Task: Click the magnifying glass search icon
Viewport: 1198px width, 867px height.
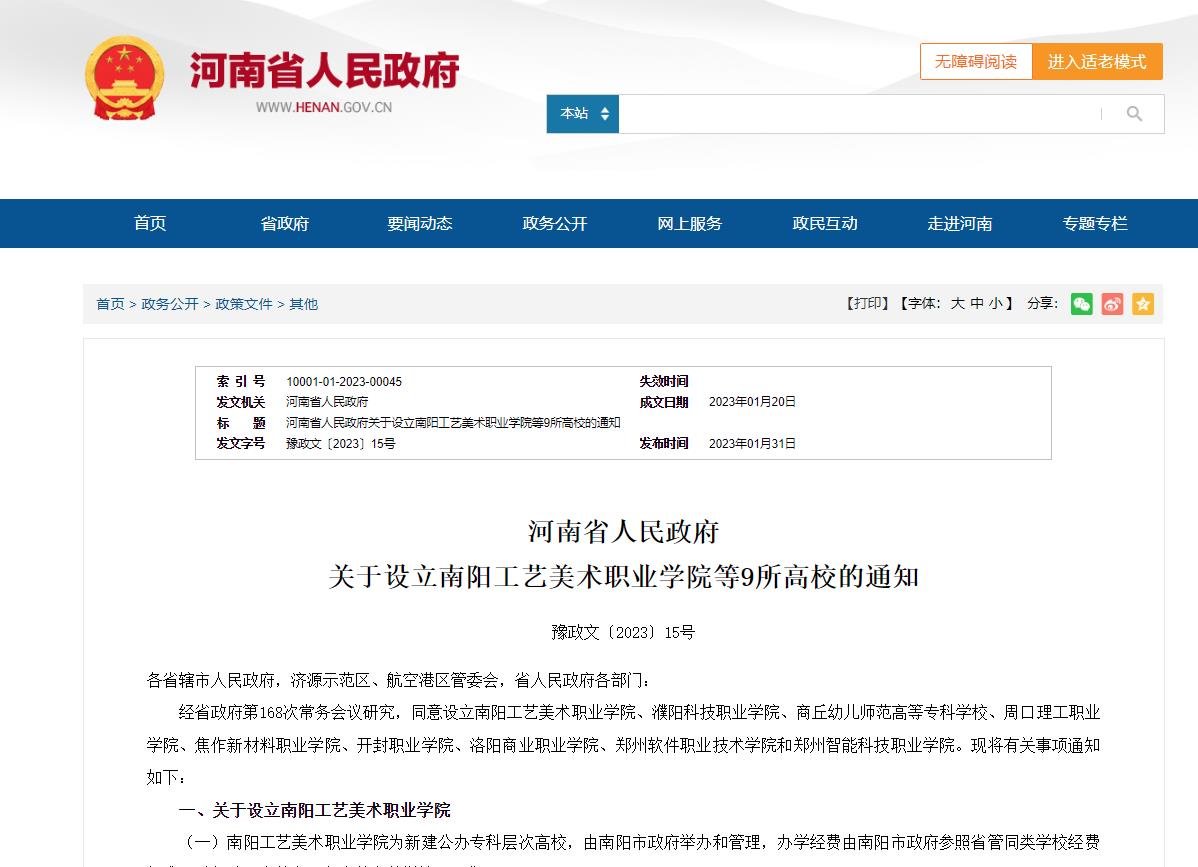Action: (1135, 113)
